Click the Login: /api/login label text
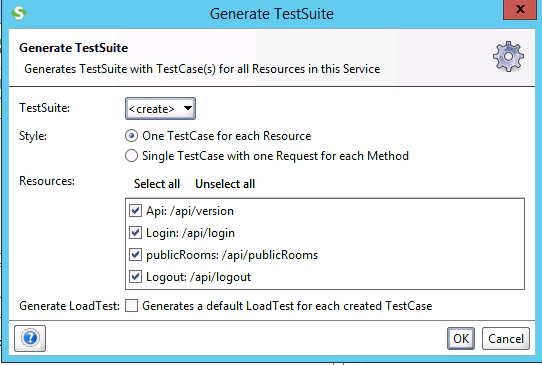 tap(190, 233)
